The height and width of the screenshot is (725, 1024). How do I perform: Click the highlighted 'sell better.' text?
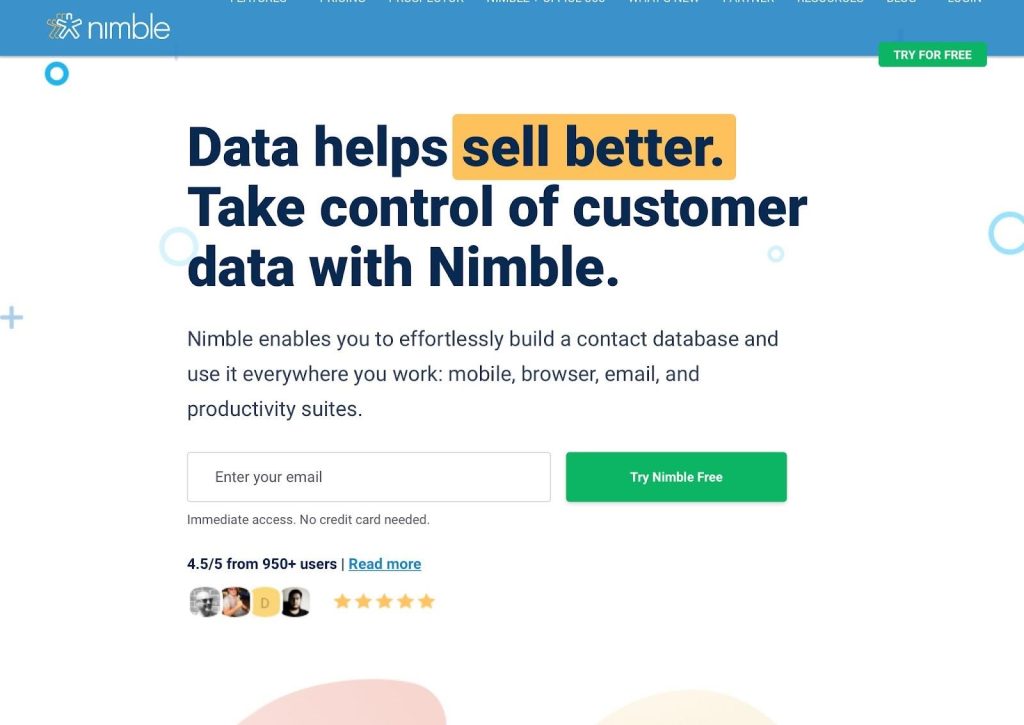pyautogui.click(x=594, y=147)
